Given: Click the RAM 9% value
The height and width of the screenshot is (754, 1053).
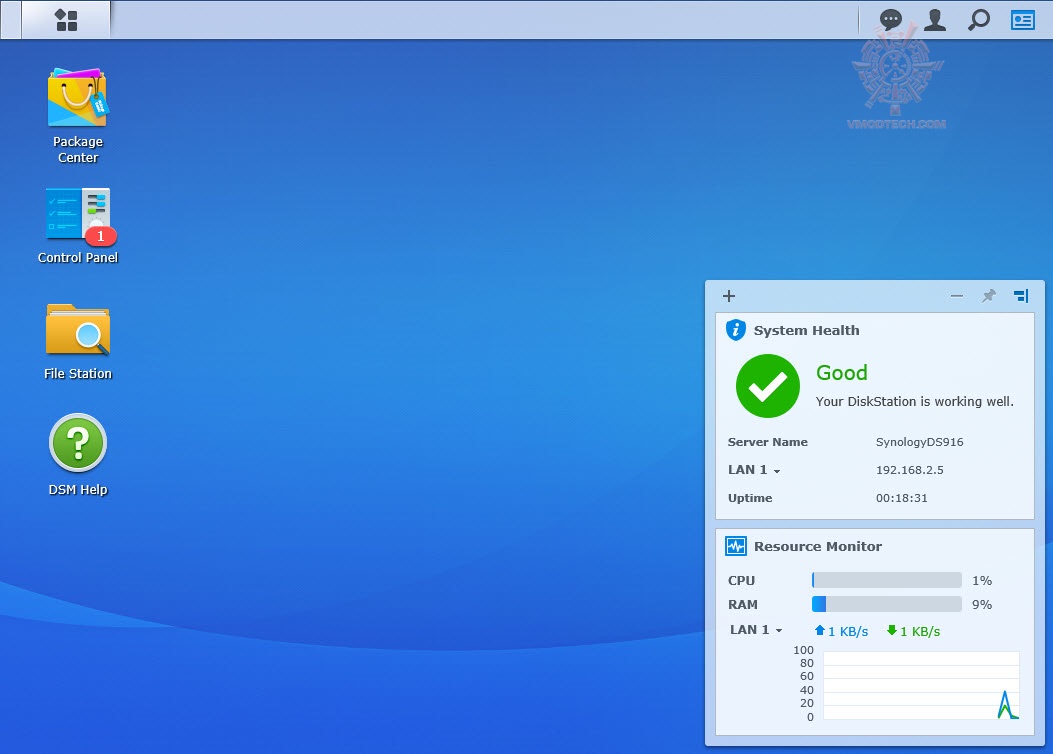Looking at the screenshot, I should point(982,605).
